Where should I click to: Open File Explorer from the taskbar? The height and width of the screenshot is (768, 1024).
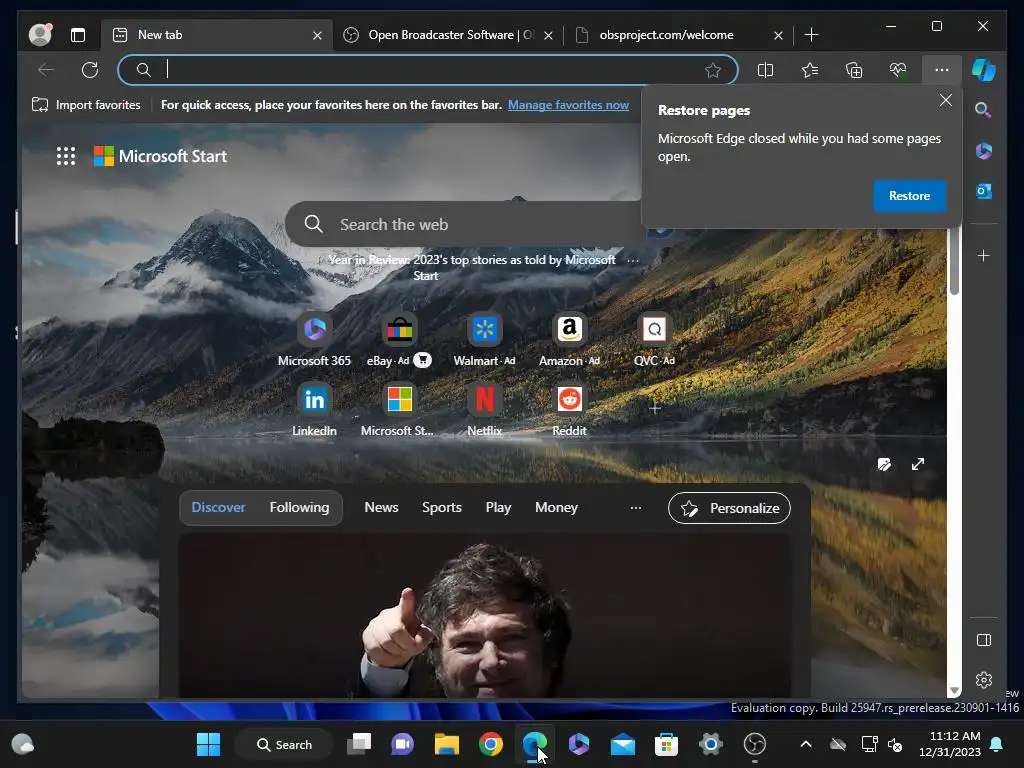(447, 744)
